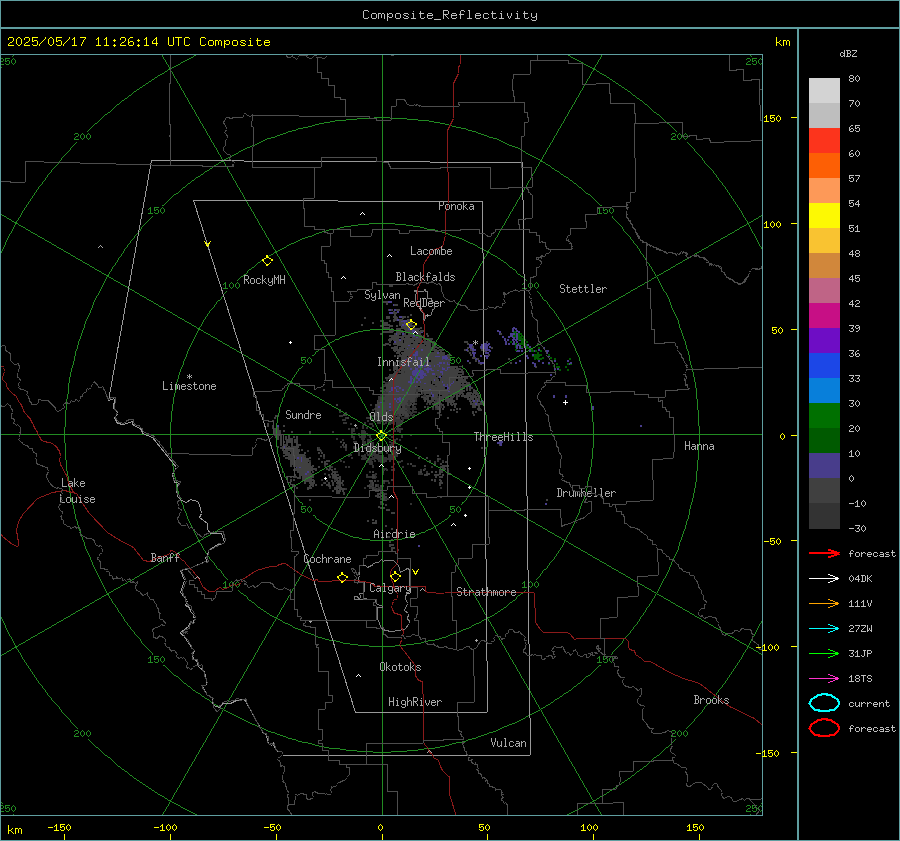The image size is (900, 841).
Task: Click the Didsbury label
Action: tap(377, 448)
